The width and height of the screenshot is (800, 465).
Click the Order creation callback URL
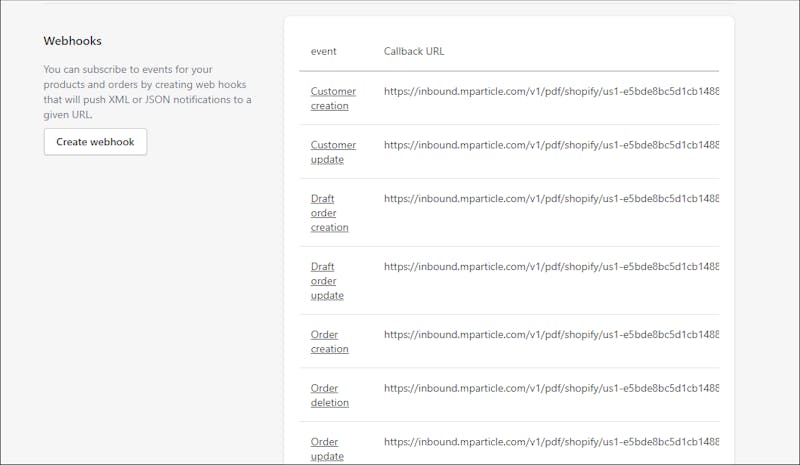(x=551, y=334)
